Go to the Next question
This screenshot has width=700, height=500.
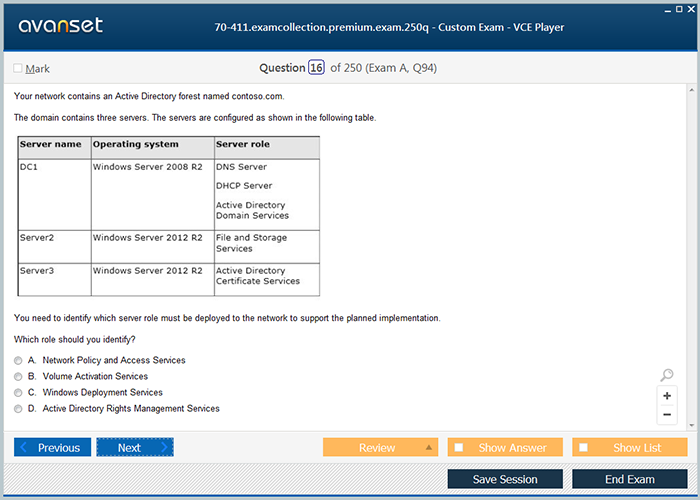[x=135, y=447]
